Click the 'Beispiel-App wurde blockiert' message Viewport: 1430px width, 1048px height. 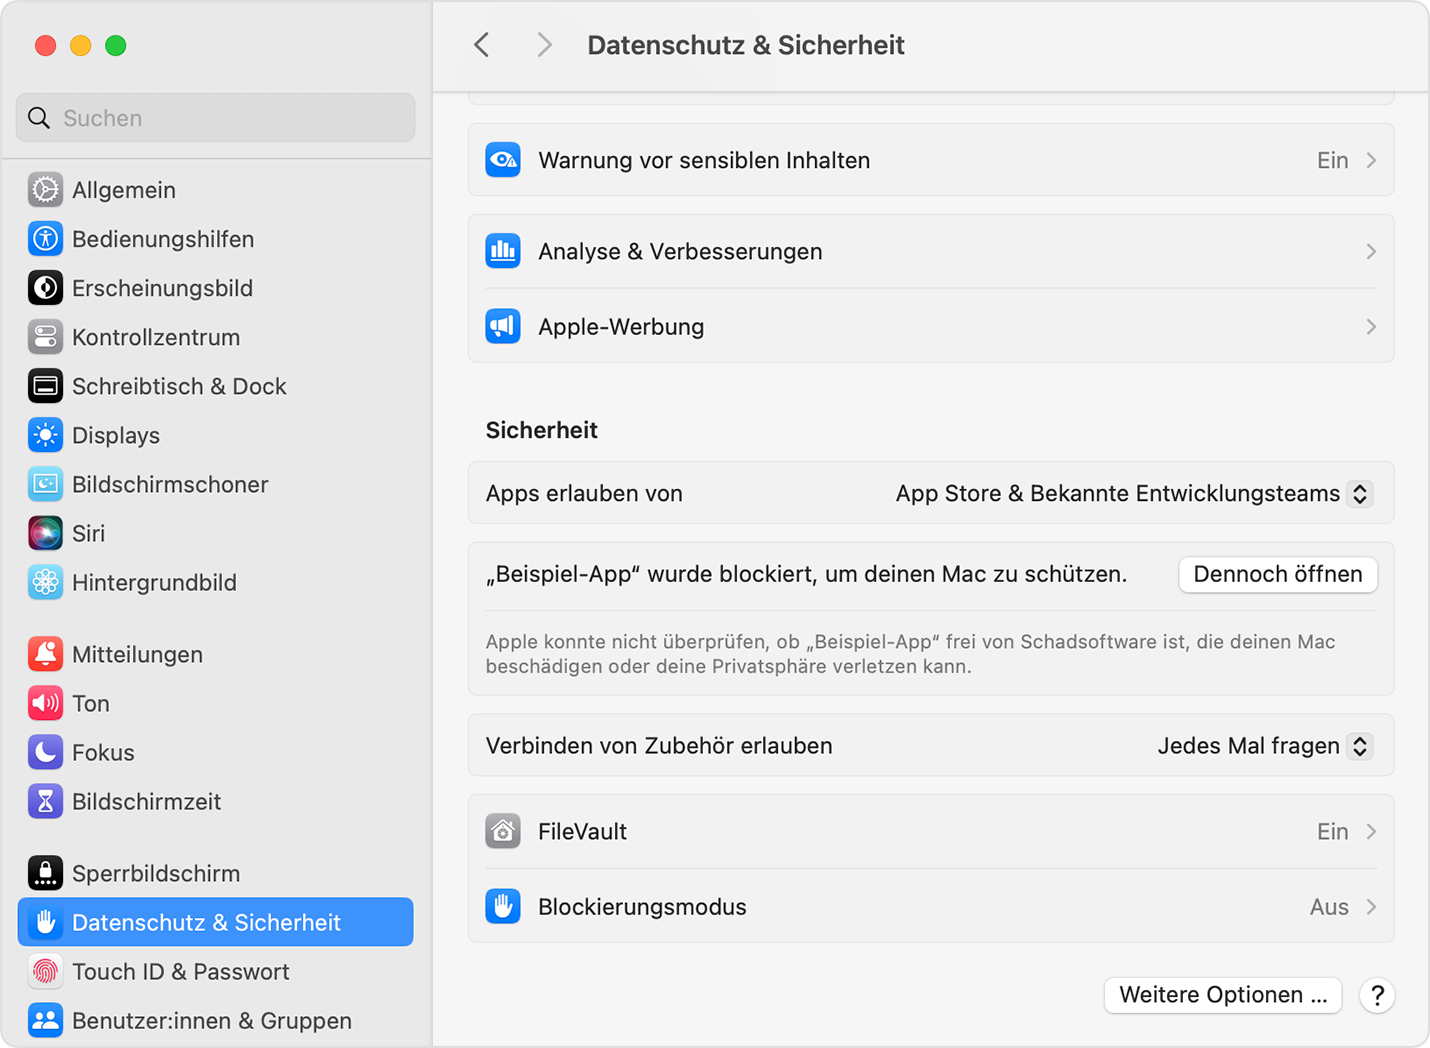806,575
